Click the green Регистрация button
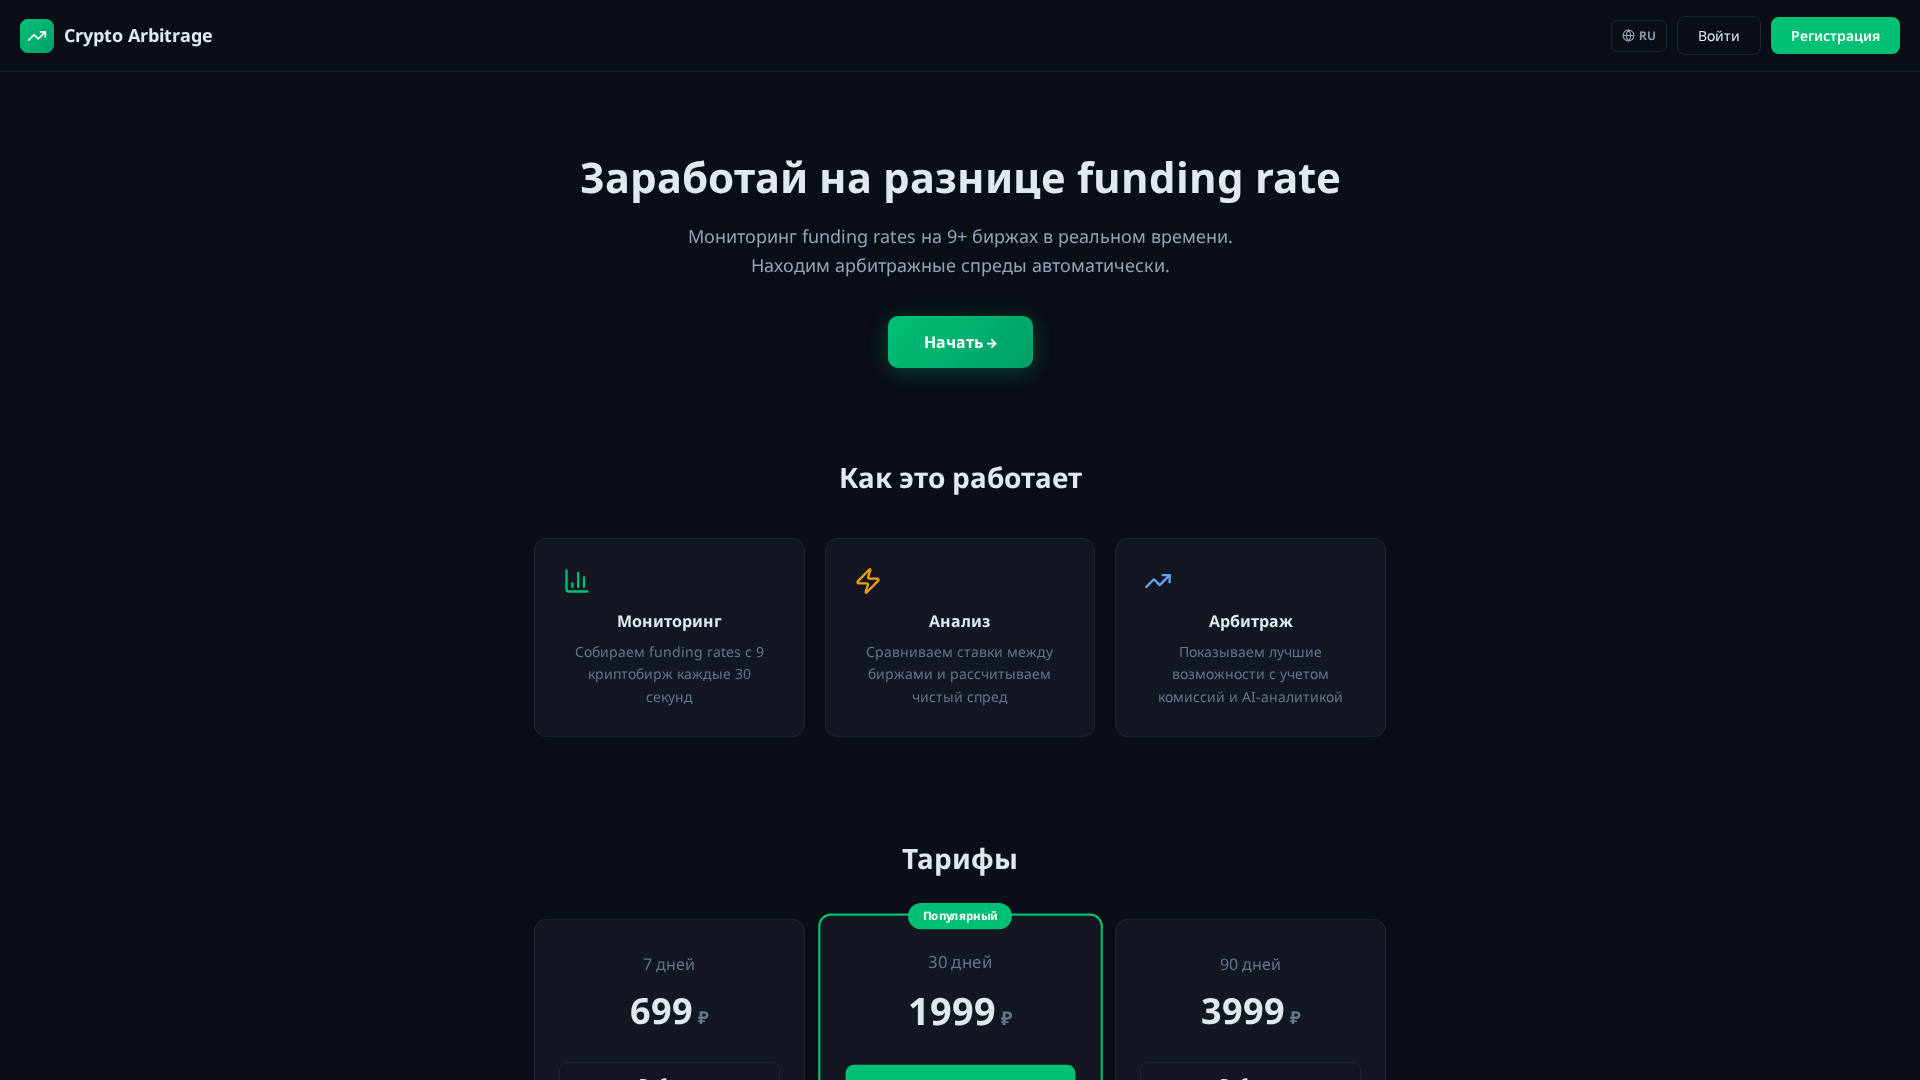1920x1080 pixels. (1835, 35)
